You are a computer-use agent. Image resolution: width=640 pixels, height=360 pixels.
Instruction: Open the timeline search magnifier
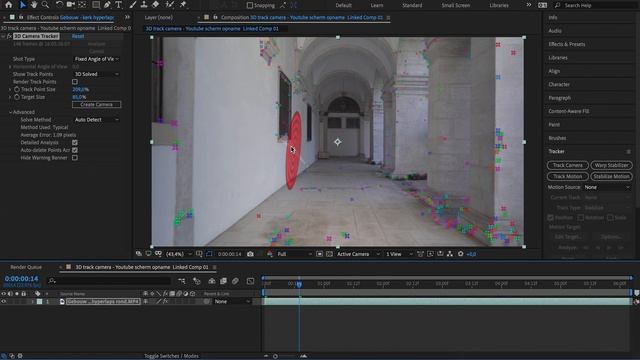tap(52, 281)
